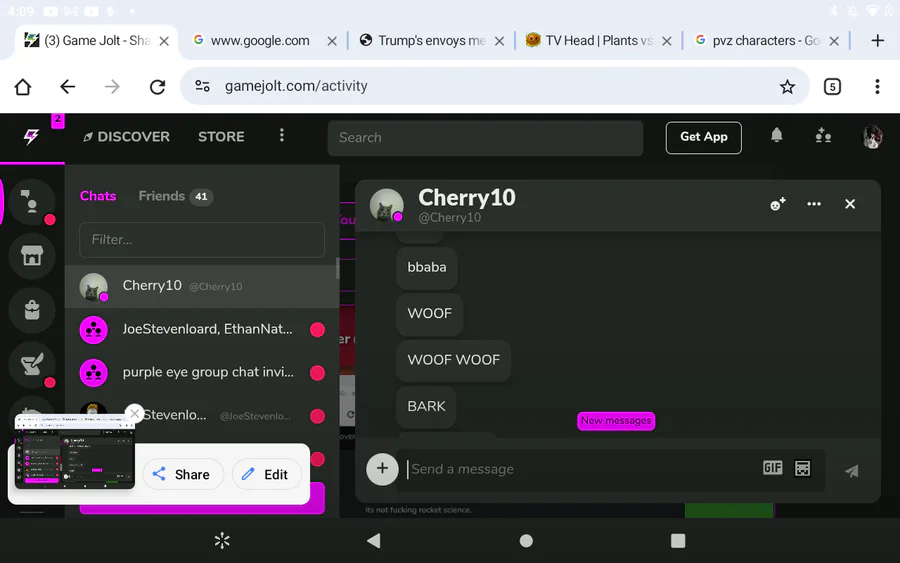This screenshot has width=900, height=563.
Task: Open a new browser tab
Action: pos(877,41)
